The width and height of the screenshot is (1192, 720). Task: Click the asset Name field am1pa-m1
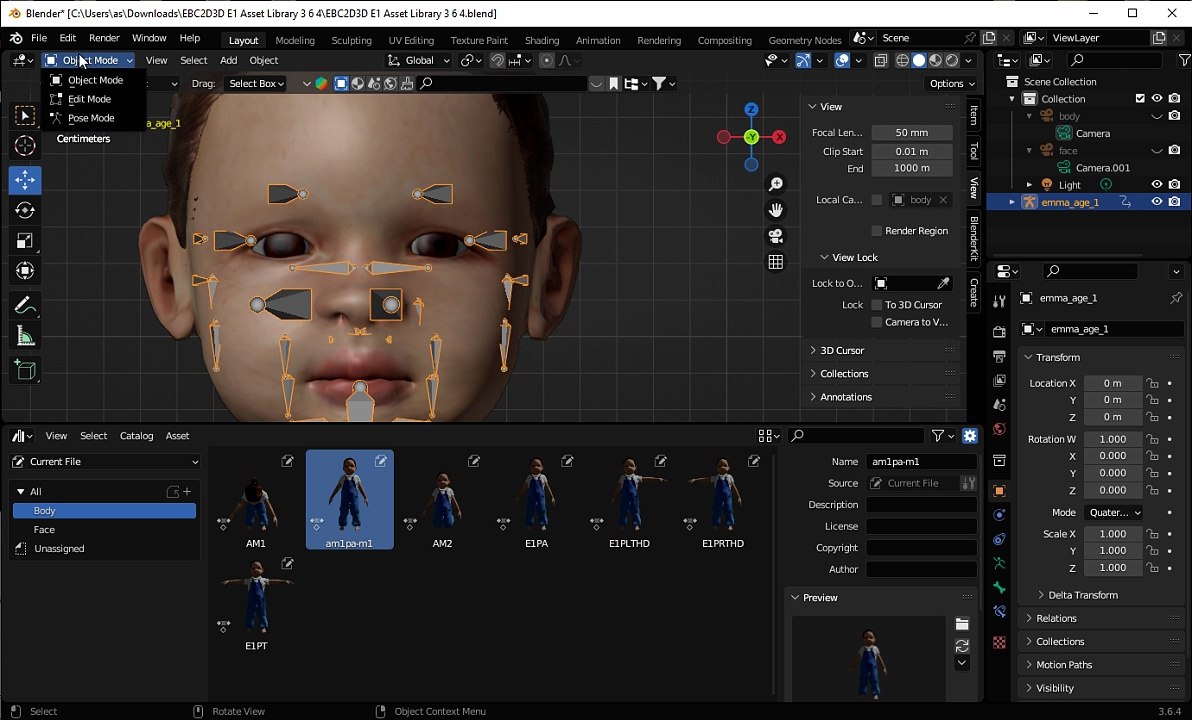[921, 461]
